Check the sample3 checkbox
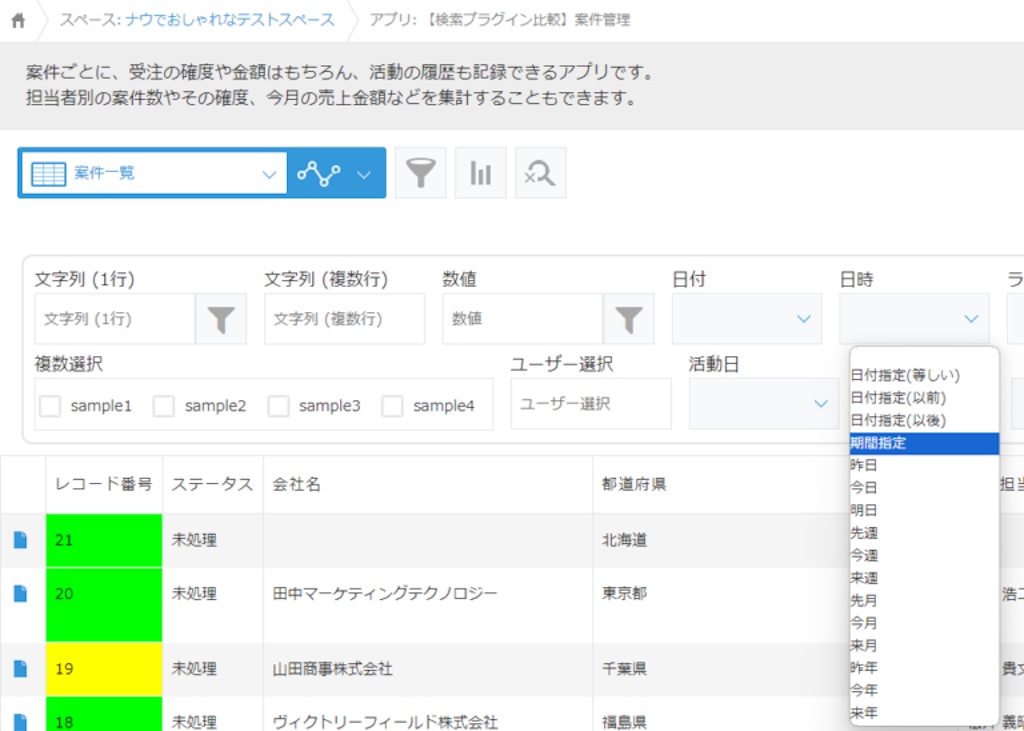Screen dimensions: 1024x731 click(278, 406)
